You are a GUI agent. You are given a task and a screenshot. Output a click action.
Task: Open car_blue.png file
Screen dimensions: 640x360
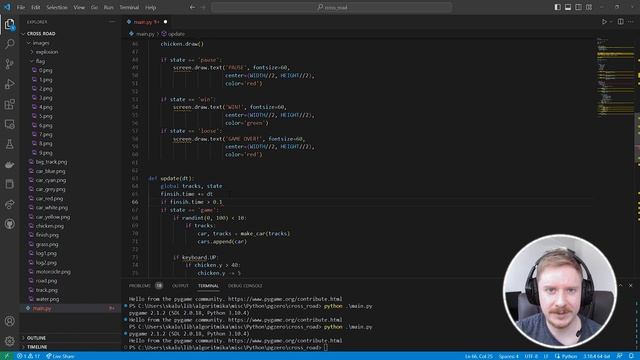click(51, 171)
